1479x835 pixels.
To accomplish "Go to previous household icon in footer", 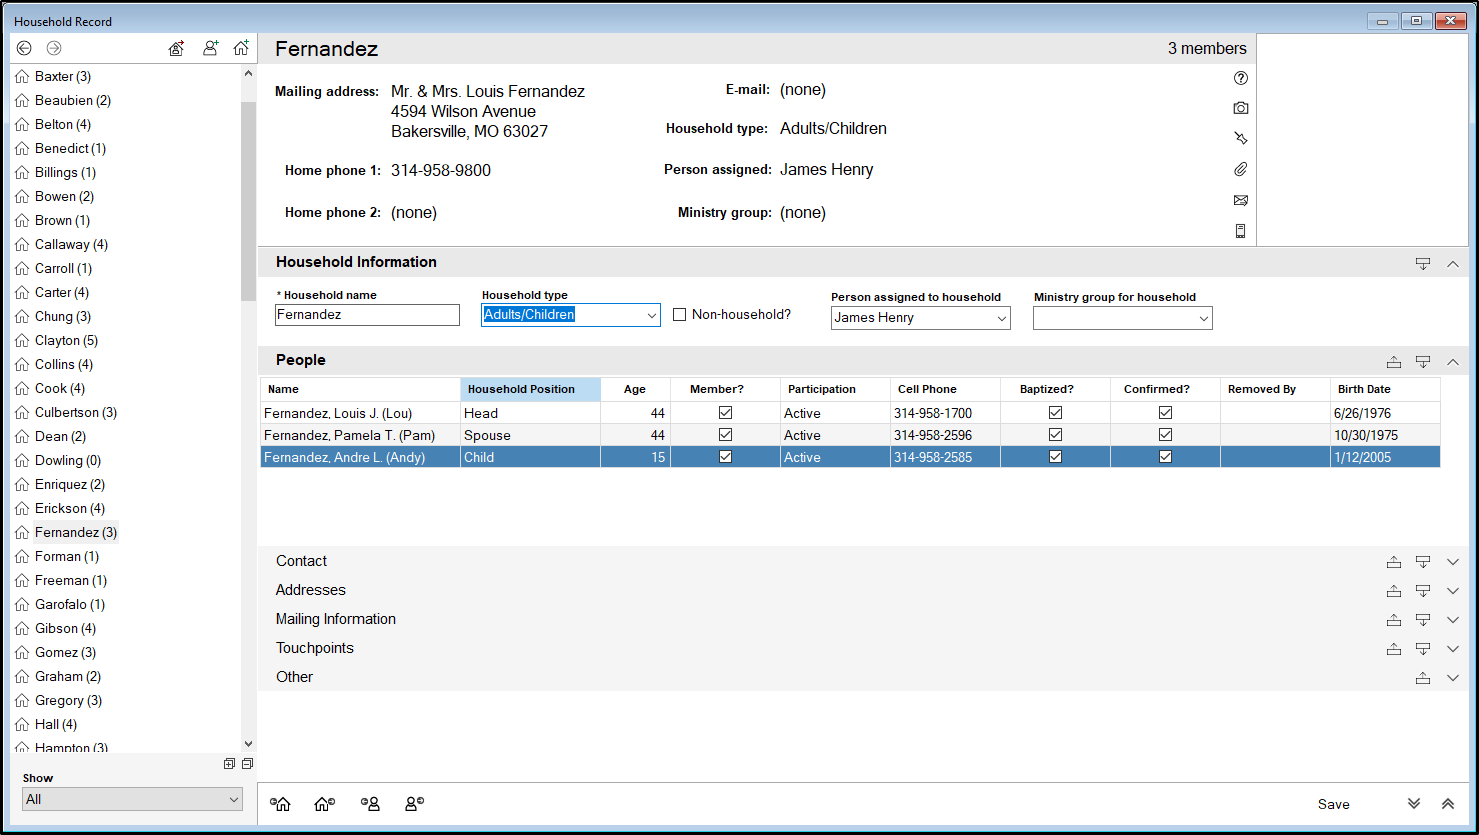I will [x=282, y=804].
